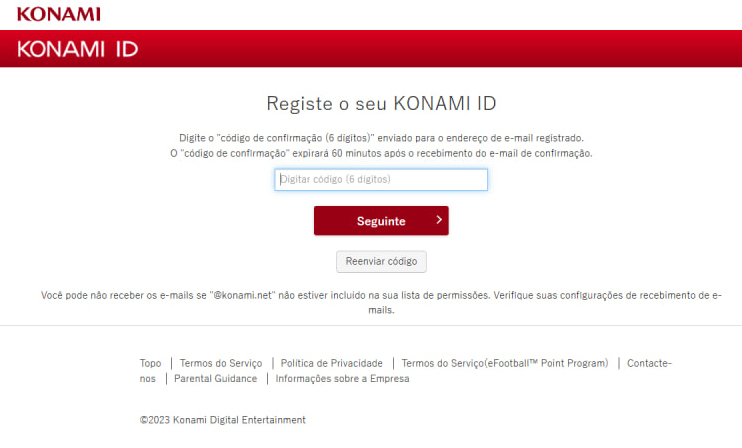This screenshot has width=742, height=448.
Task: Click the "Registe o seu KONAMI ID" heading
Action: [381, 104]
